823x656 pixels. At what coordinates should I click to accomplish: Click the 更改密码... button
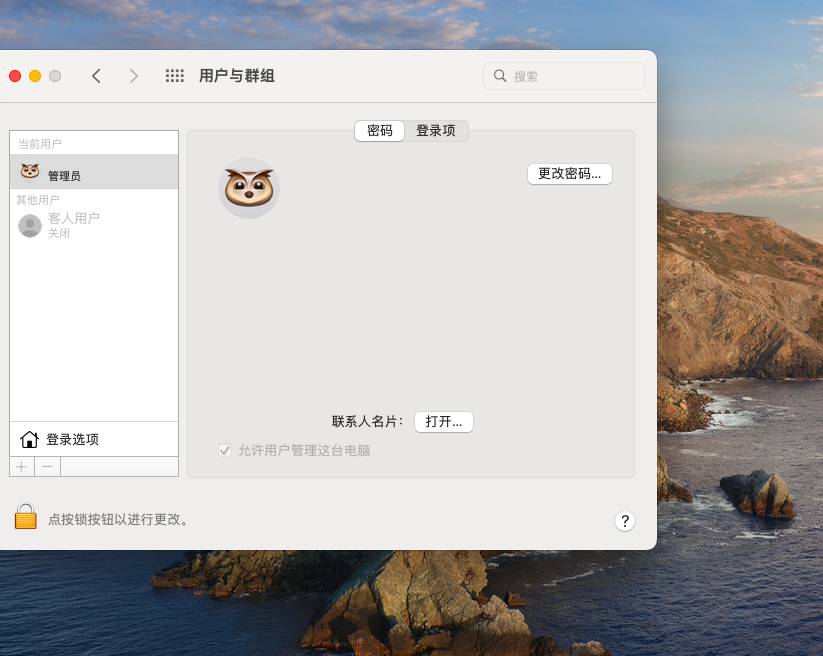pos(569,174)
